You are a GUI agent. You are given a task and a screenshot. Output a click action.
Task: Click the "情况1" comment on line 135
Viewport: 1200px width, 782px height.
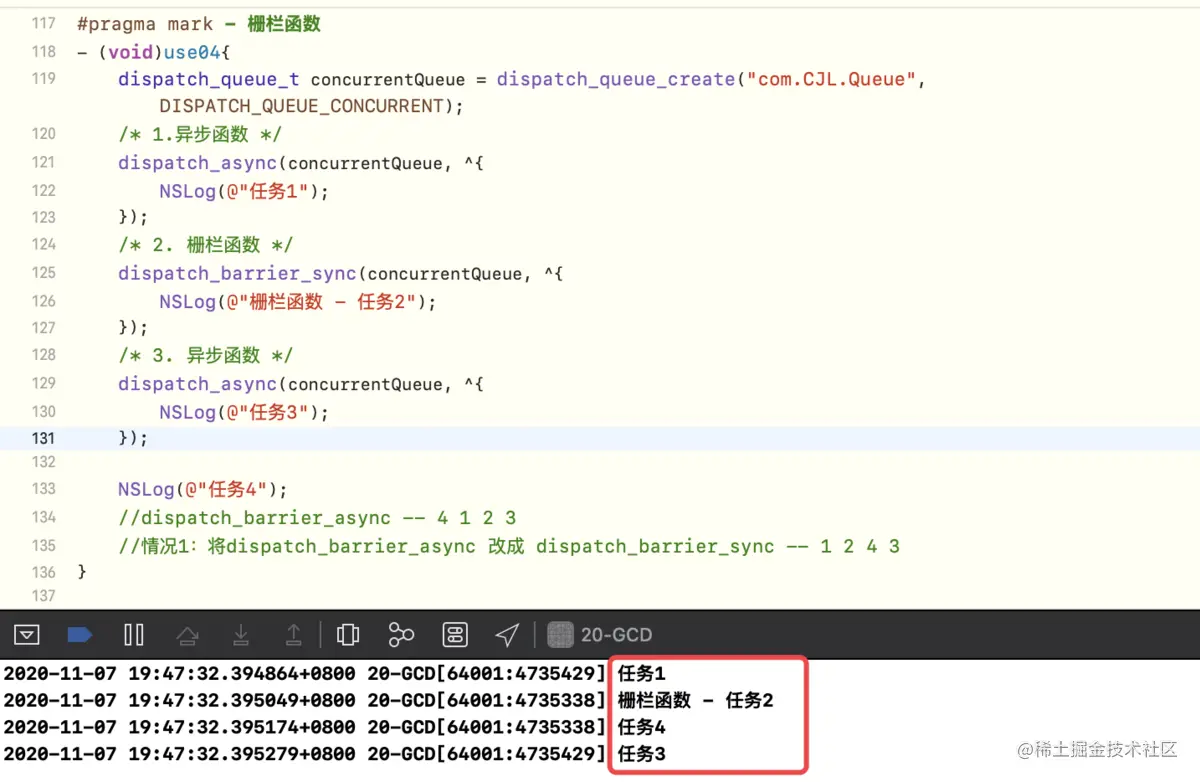click(509, 546)
